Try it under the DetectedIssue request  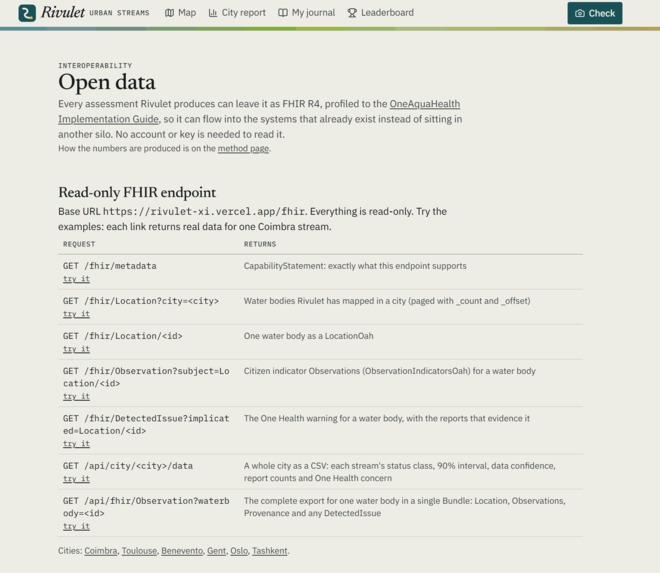[76, 444]
